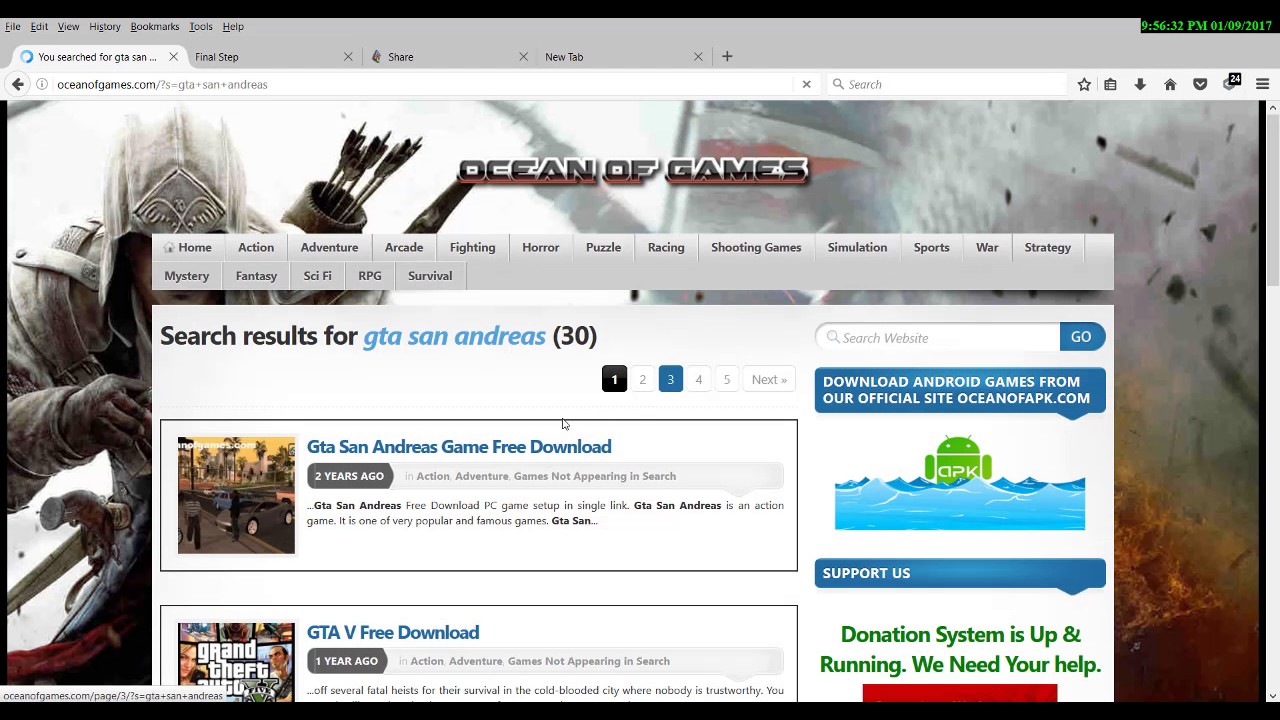Open the Mystery category
The image size is (1280, 720).
[x=187, y=276]
